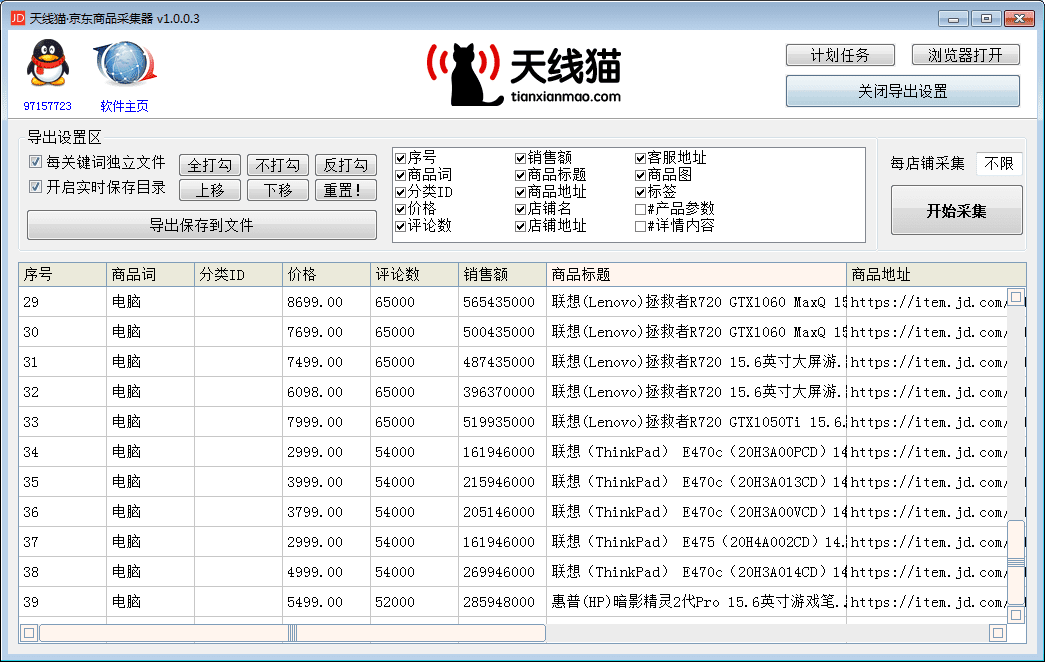Click the 全打勾 button

210,165
